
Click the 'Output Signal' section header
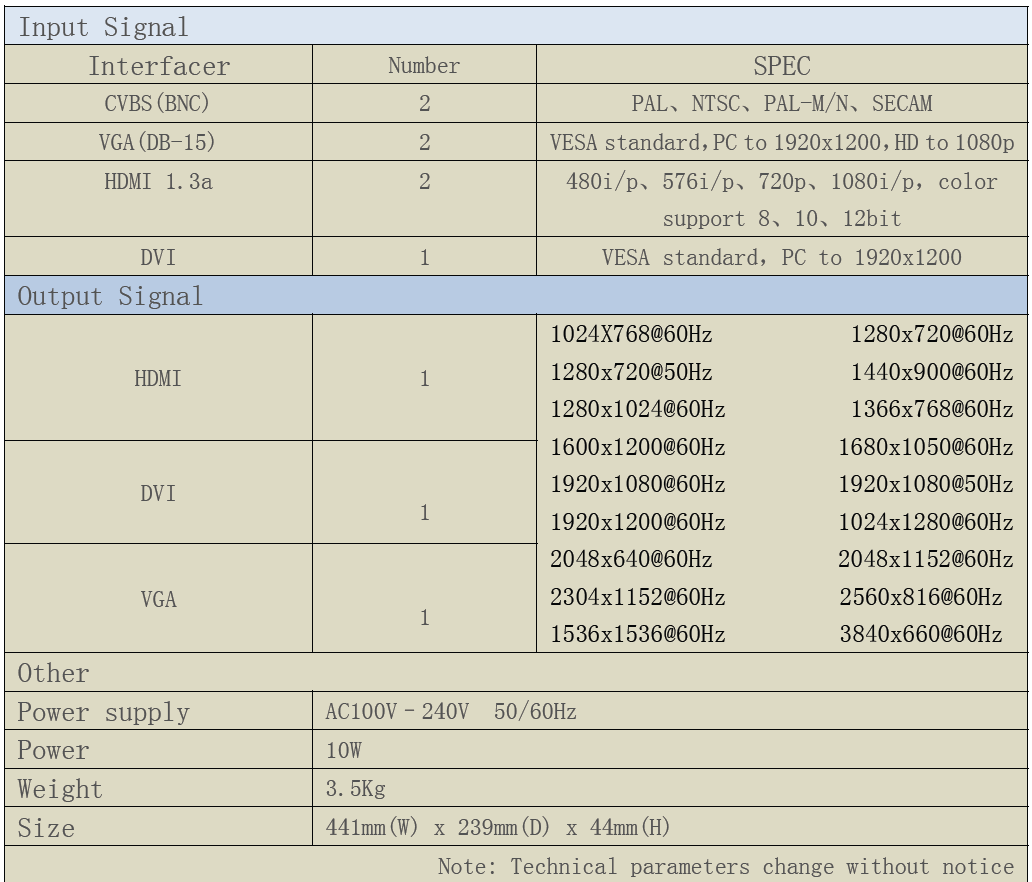(x=516, y=296)
